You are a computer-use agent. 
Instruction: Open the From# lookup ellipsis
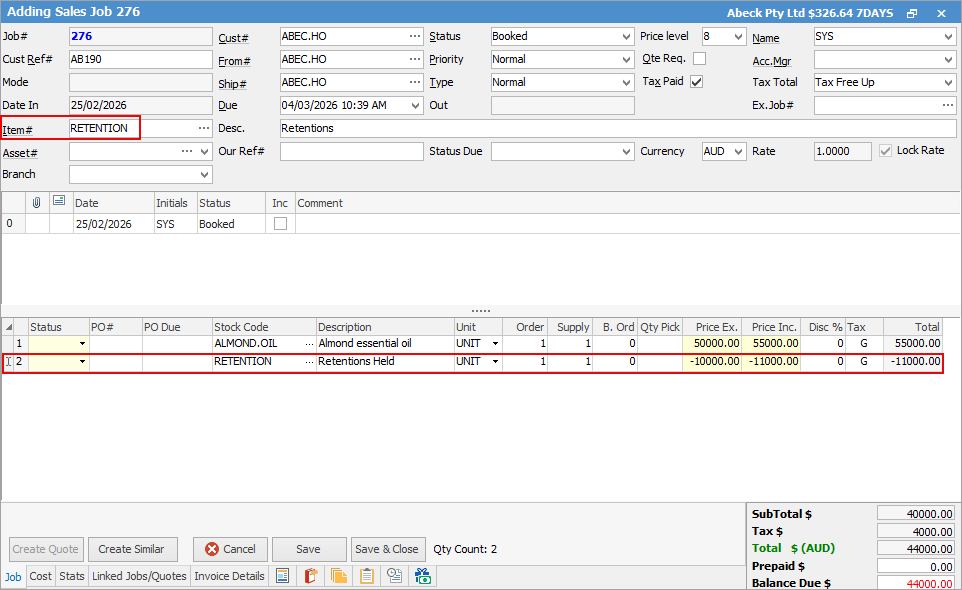[x=415, y=59]
